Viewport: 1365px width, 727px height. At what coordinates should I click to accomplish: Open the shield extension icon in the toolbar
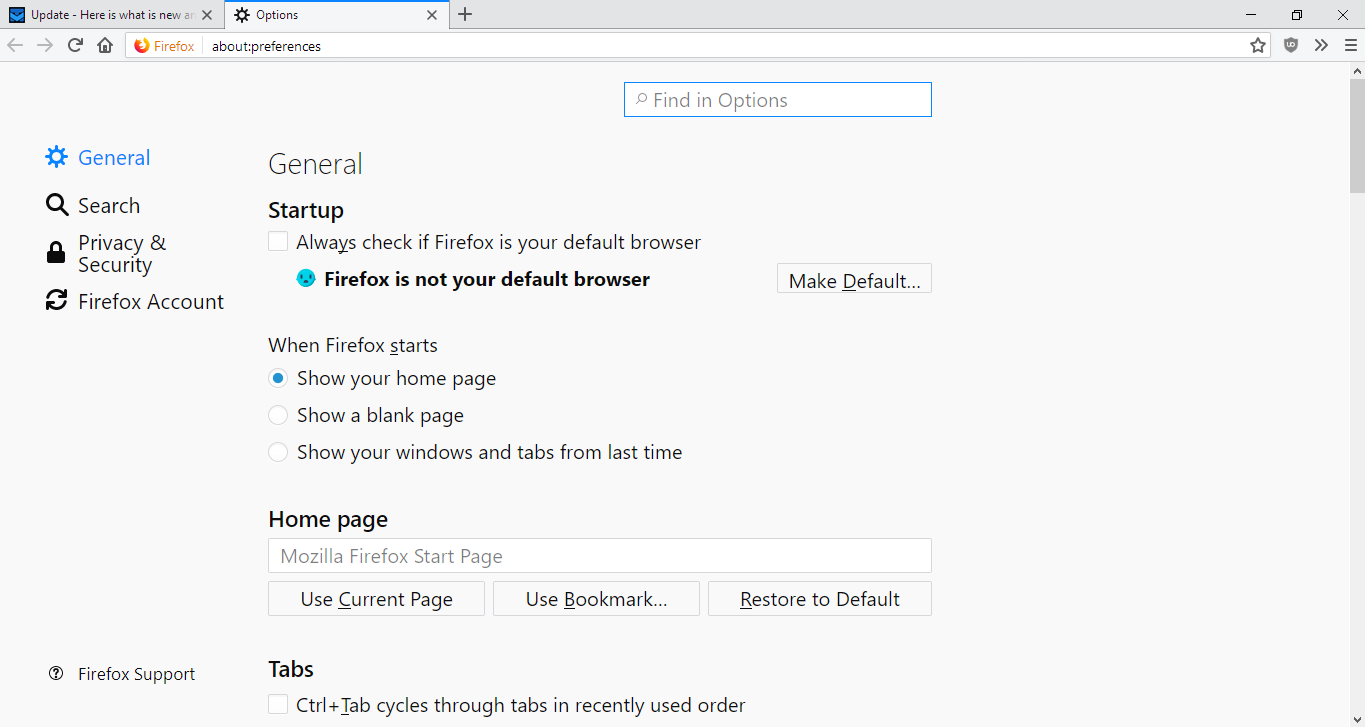(x=1291, y=45)
